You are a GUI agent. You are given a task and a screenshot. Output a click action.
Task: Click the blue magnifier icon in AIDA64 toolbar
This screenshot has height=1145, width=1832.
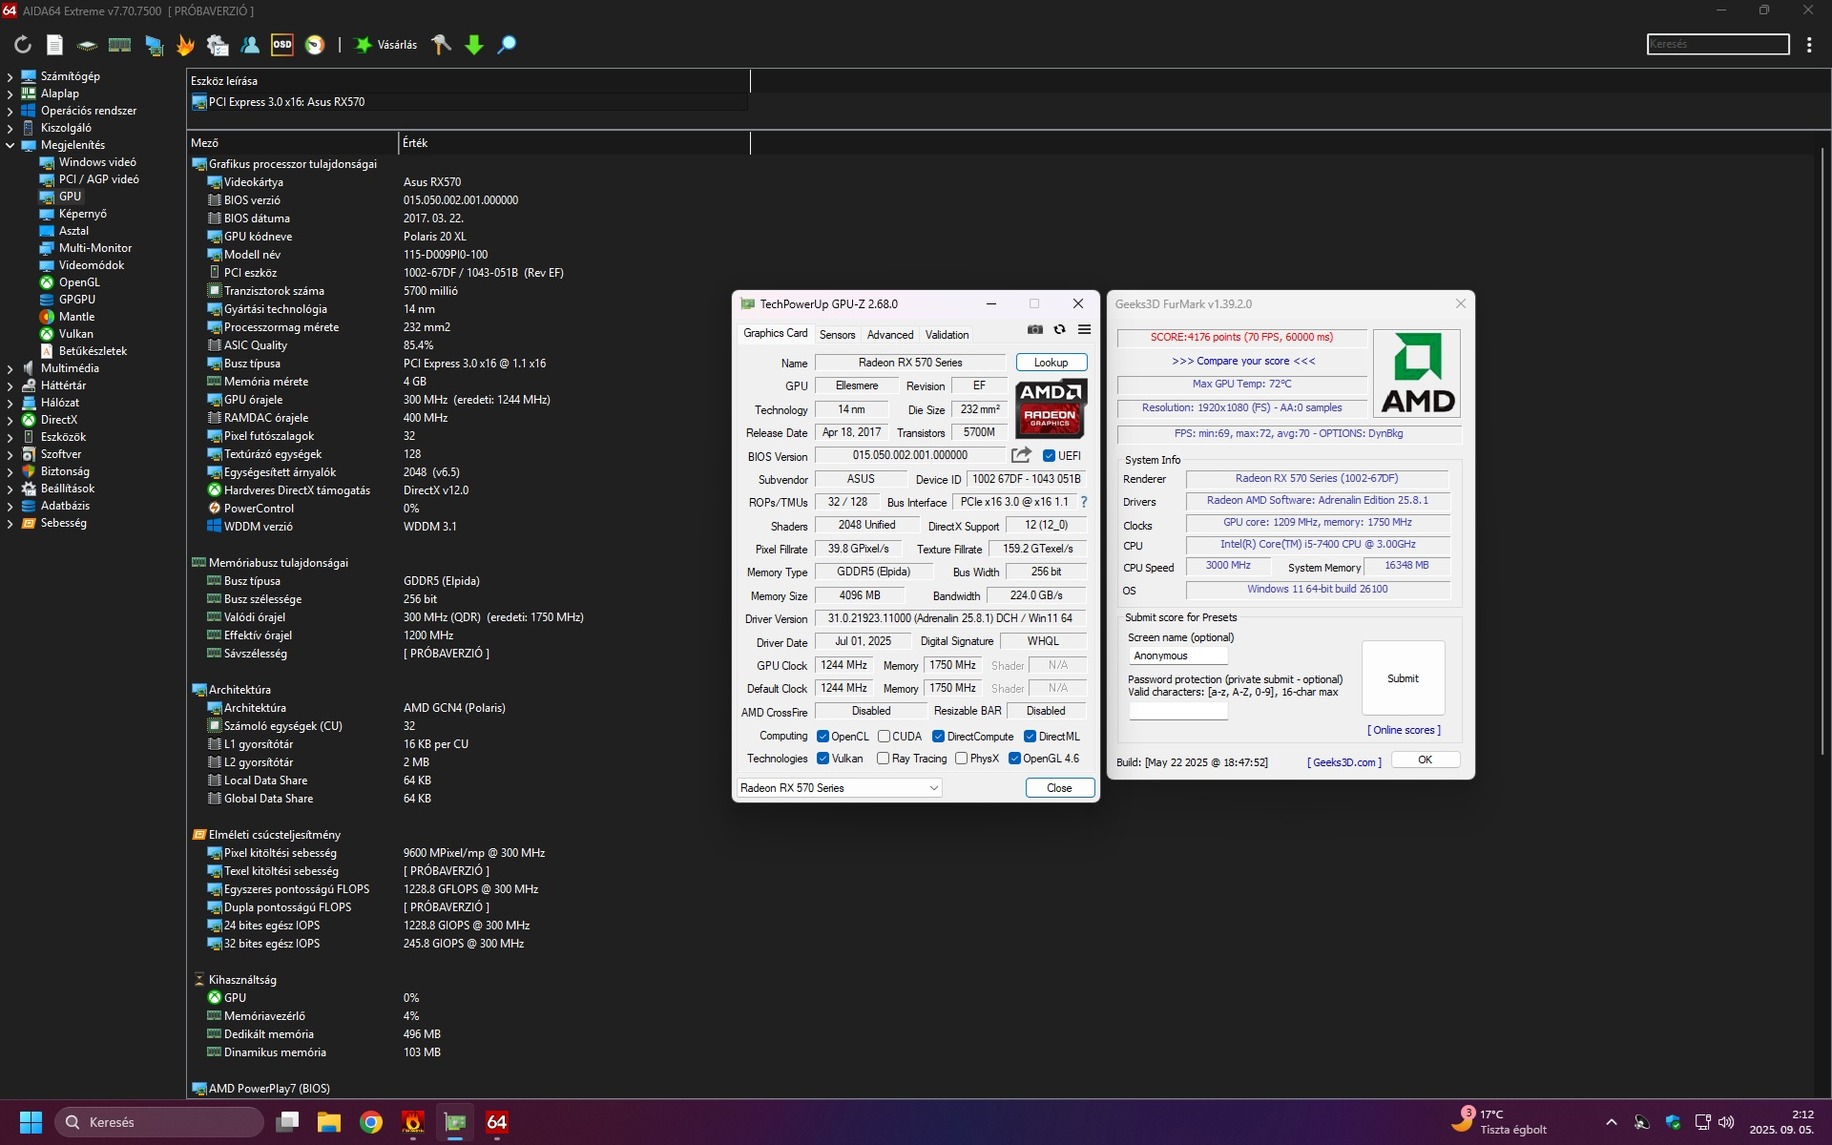(x=507, y=45)
